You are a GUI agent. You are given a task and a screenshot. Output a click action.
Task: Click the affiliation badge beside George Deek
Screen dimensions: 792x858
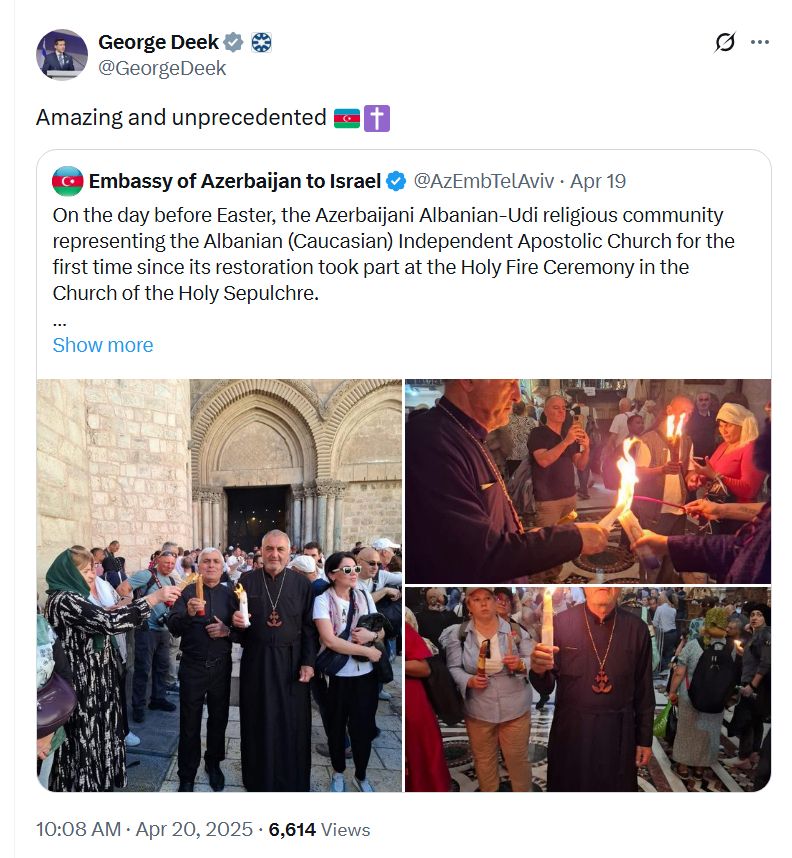click(261, 42)
